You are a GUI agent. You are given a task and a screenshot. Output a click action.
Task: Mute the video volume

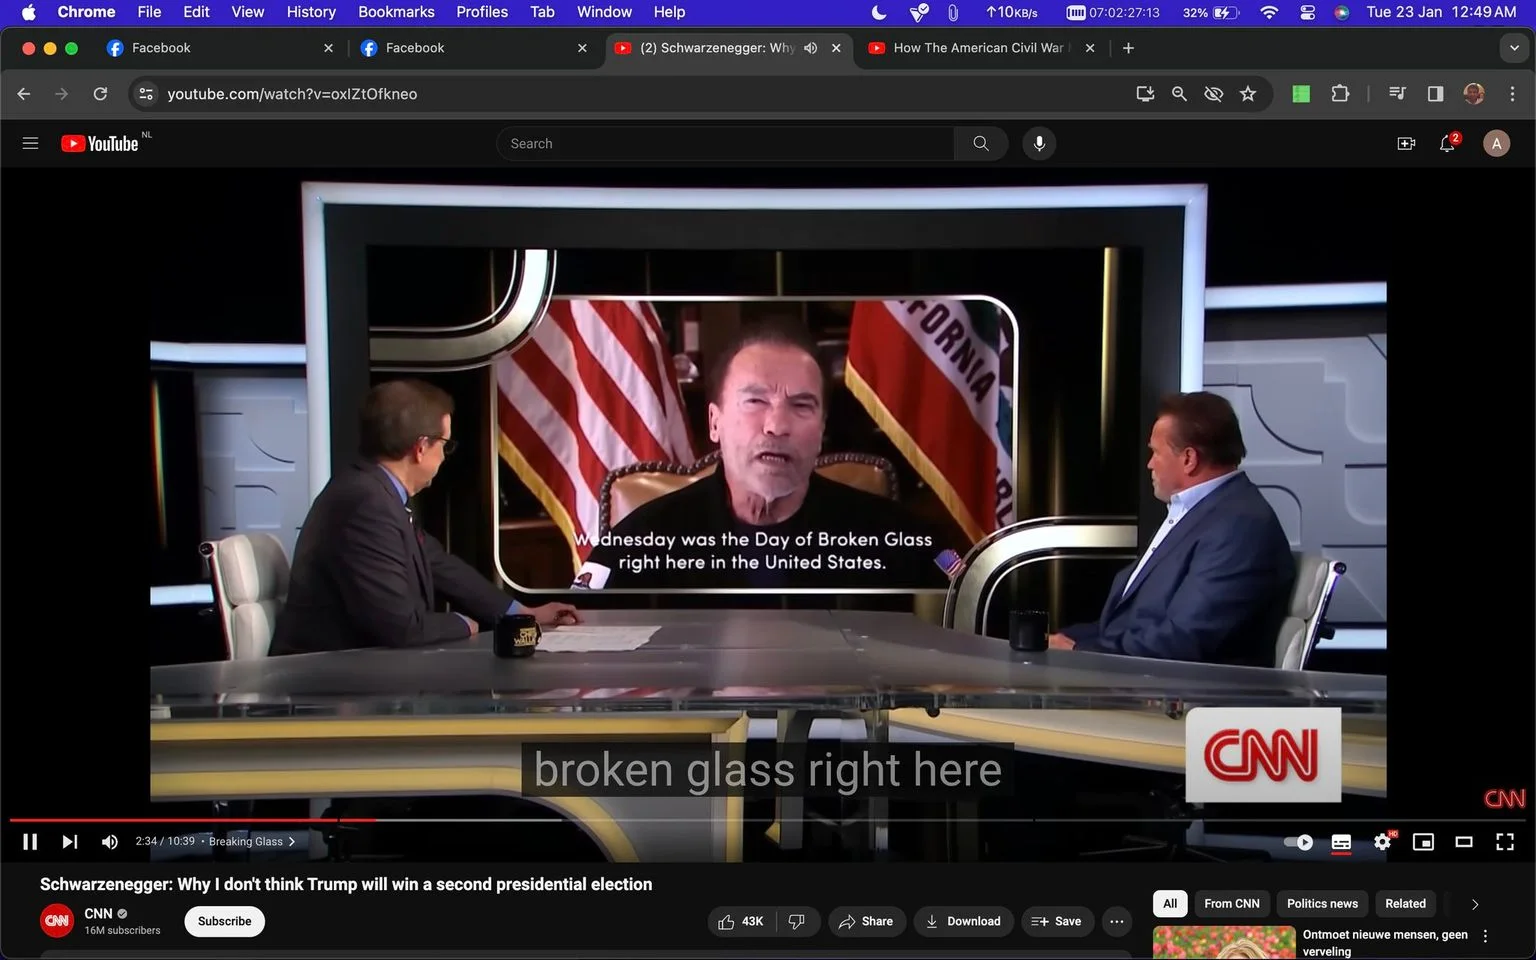[110, 842]
